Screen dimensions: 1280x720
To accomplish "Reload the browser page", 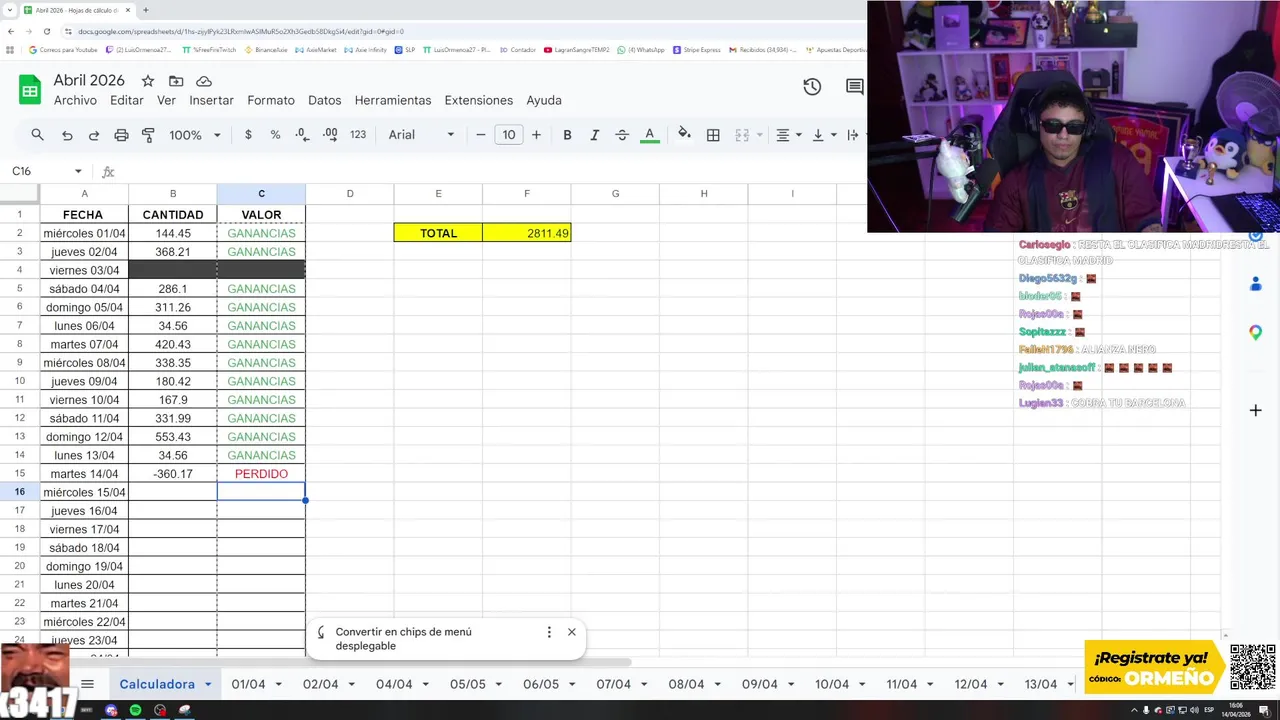I will coord(46,31).
